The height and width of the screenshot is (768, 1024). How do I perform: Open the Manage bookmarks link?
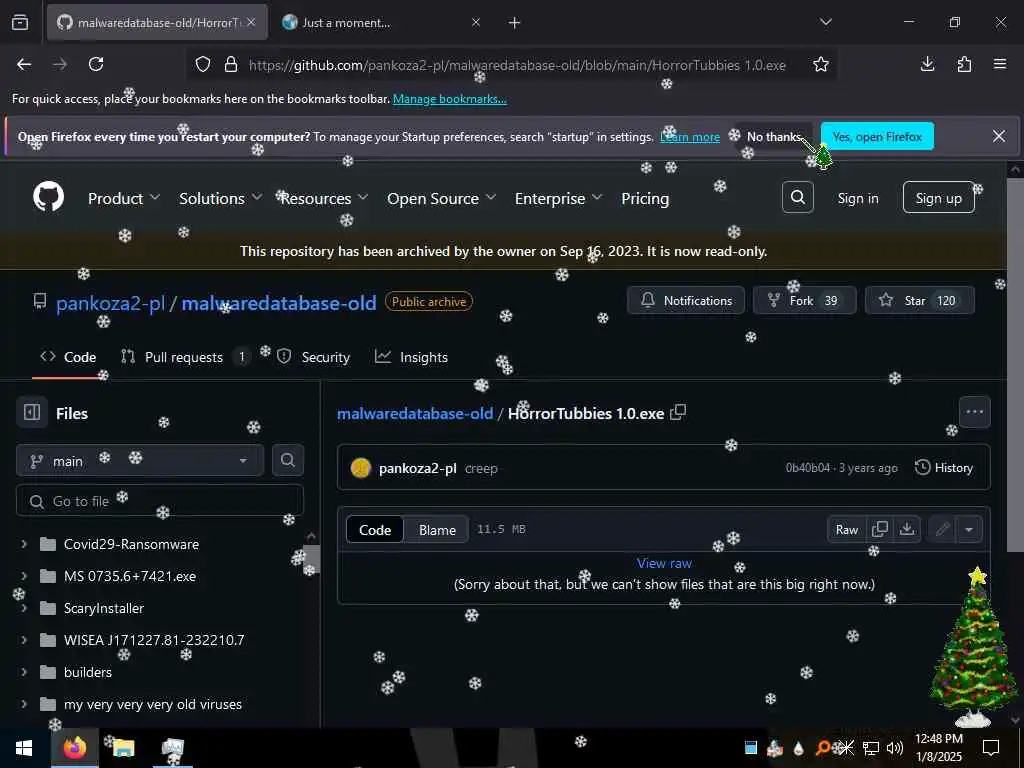(449, 99)
